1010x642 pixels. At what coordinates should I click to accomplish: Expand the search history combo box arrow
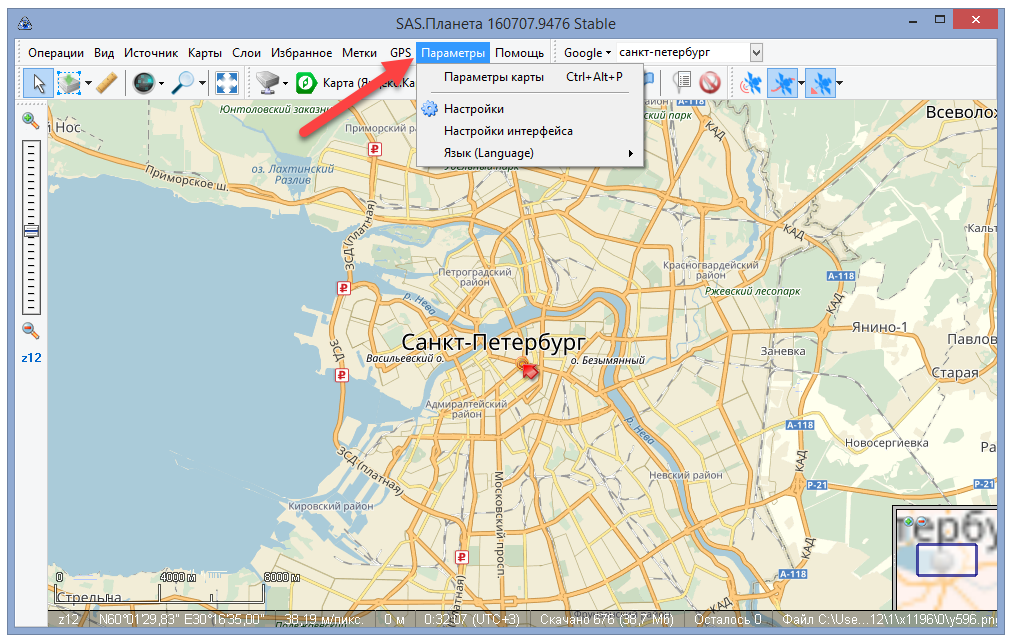click(756, 52)
